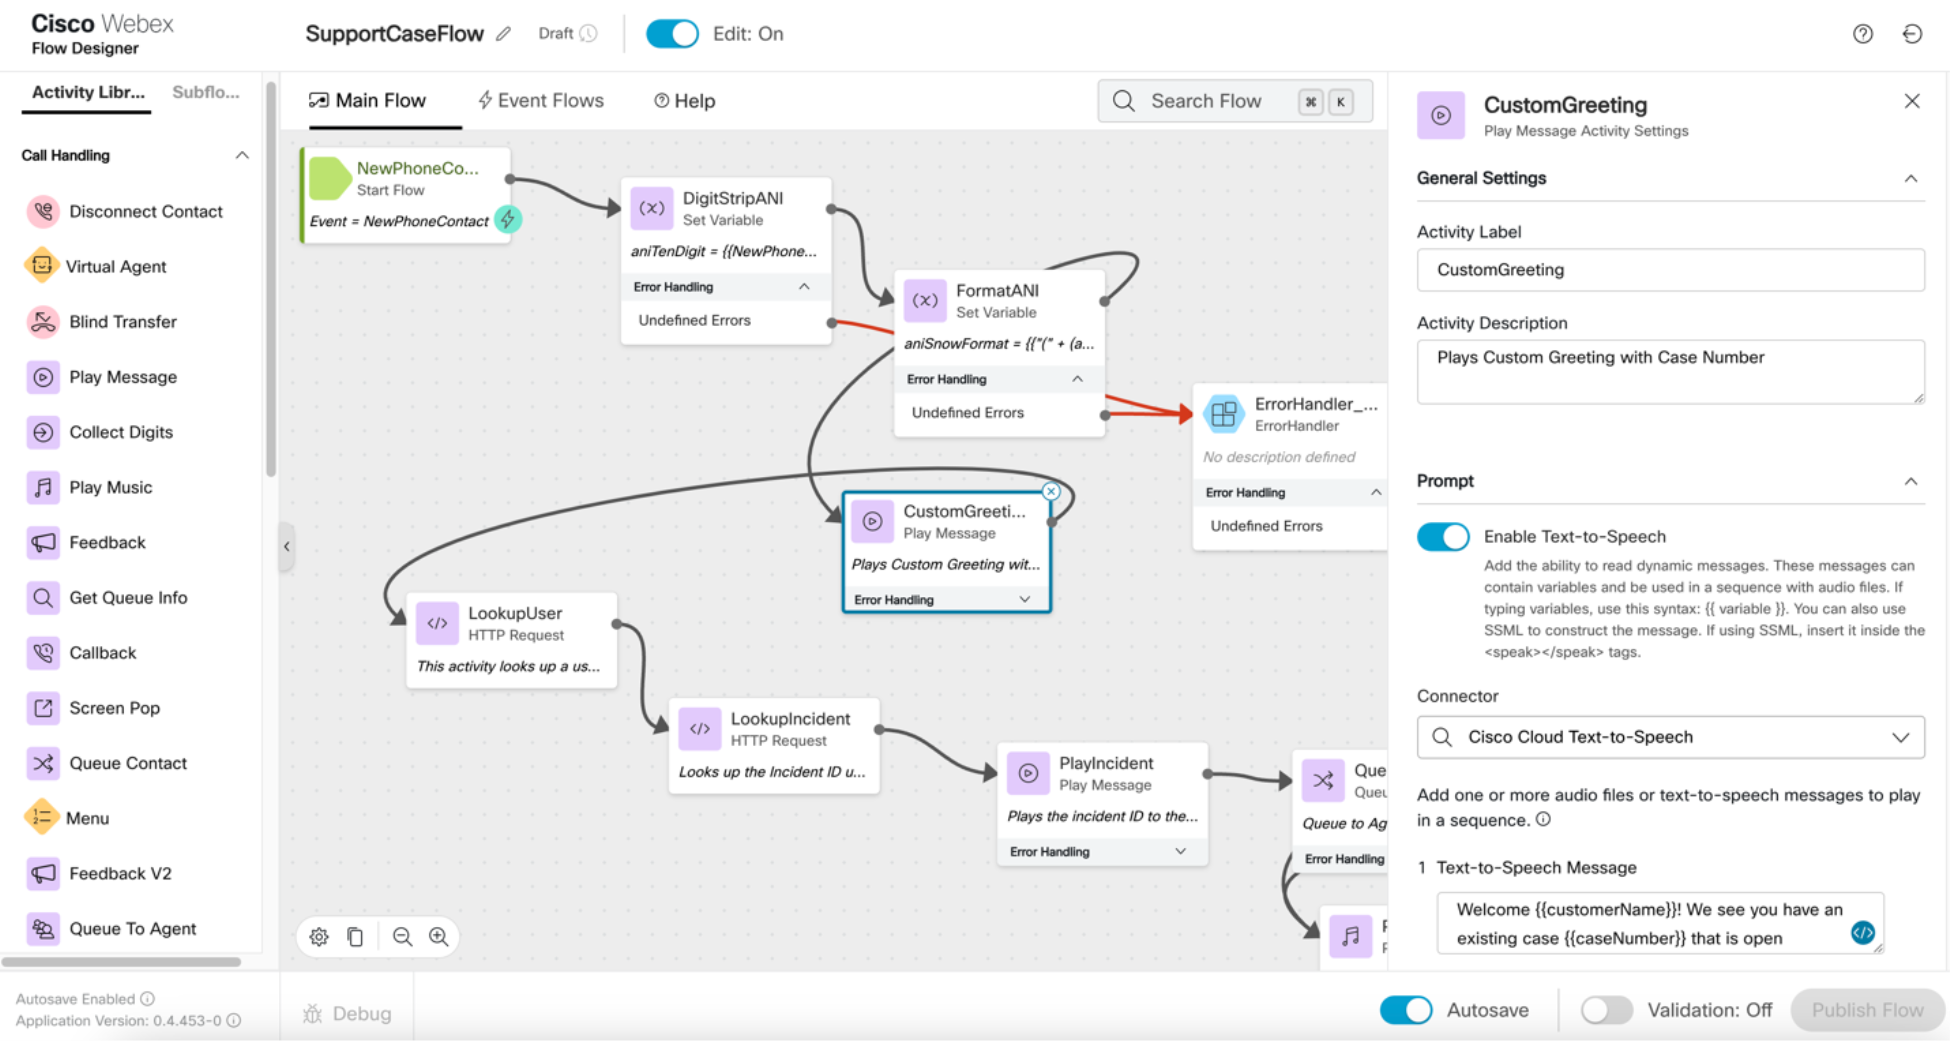Screen dimensions: 1950x1041
Task: Zoom out the flow canvas
Action: tap(402, 937)
